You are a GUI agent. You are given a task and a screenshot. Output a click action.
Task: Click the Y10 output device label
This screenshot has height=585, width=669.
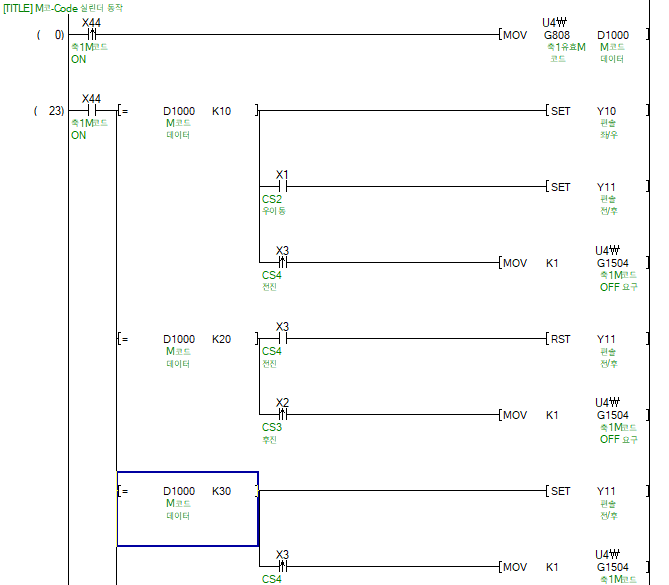coord(606,111)
